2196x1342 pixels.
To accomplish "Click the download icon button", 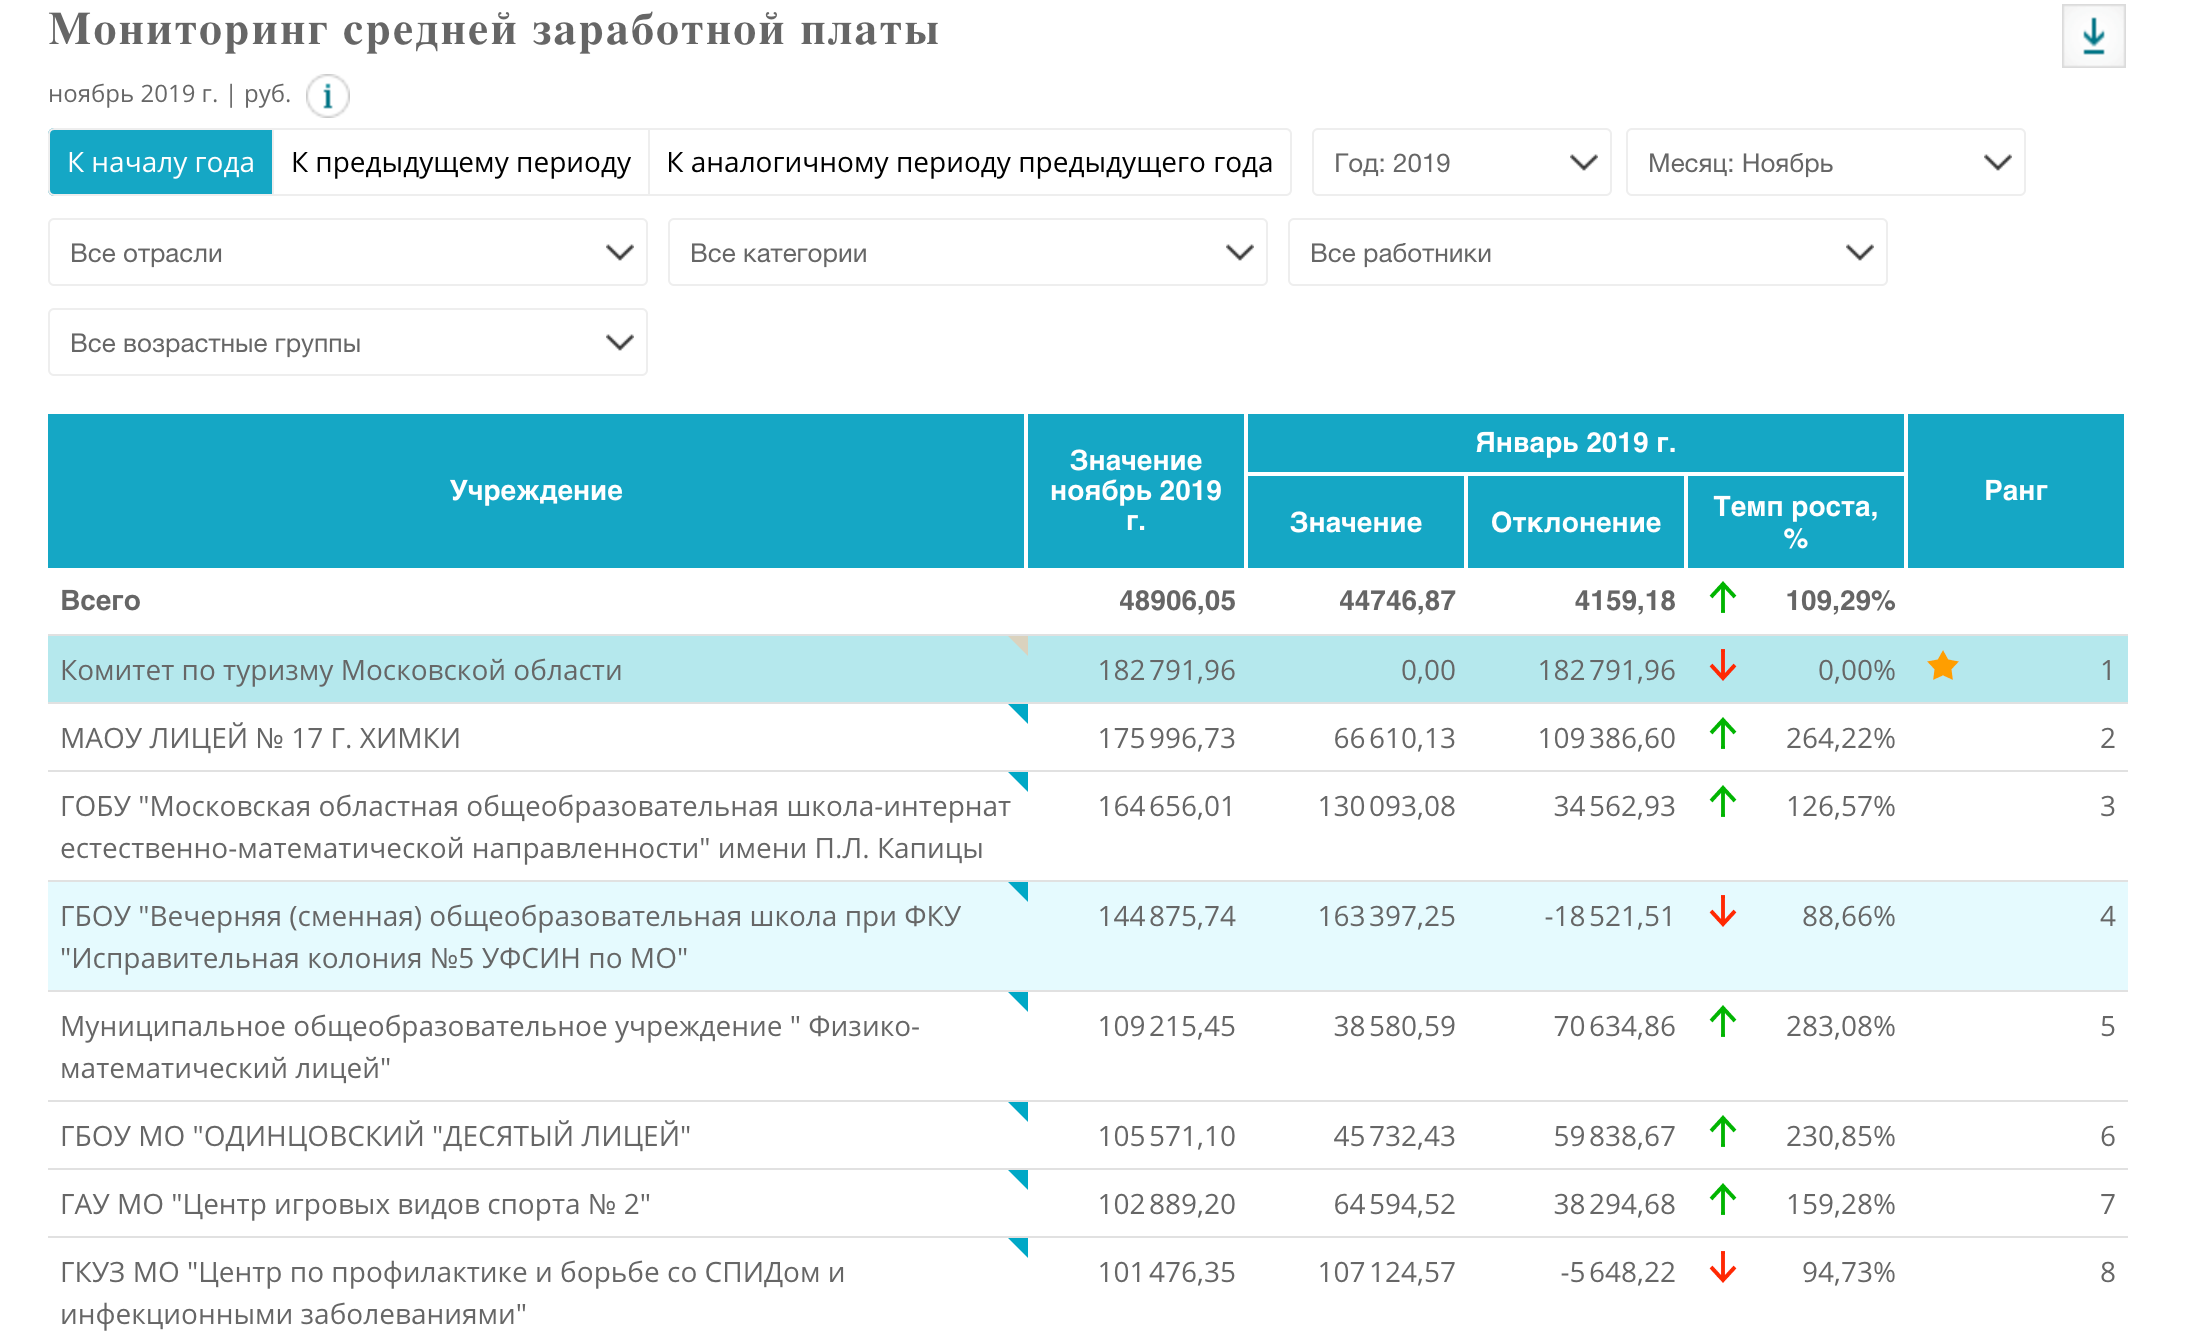I will (2093, 37).
